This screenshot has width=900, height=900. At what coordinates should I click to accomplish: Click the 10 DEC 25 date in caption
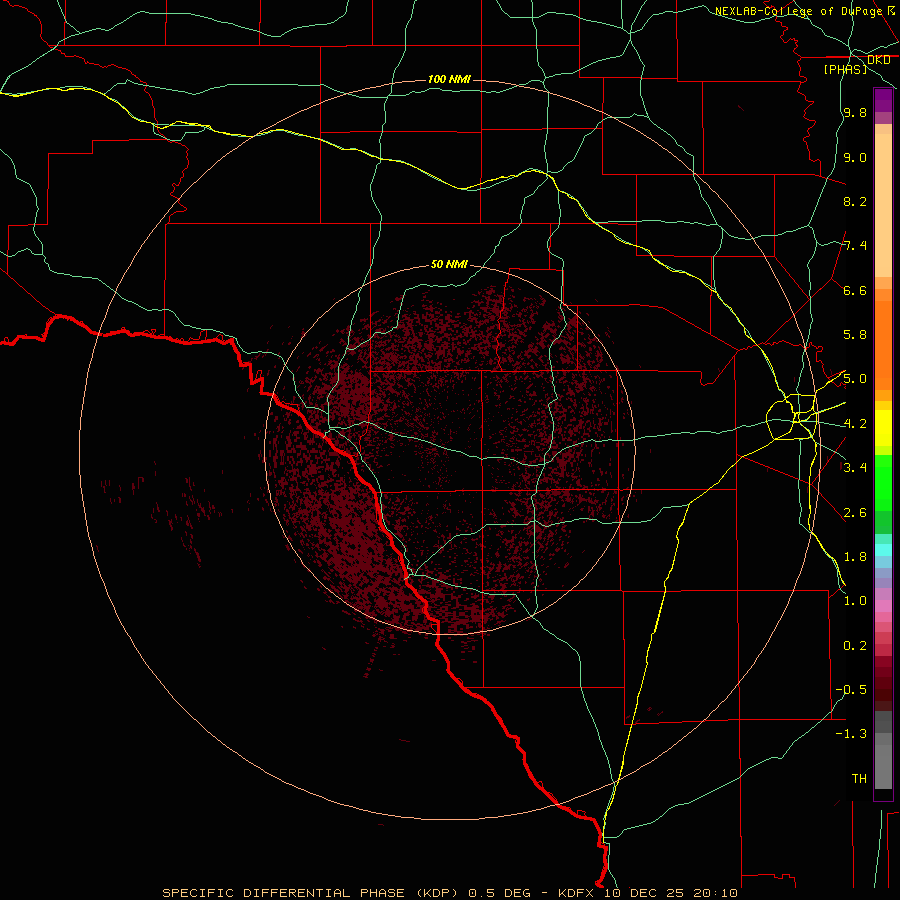click(x=645, y=893)
